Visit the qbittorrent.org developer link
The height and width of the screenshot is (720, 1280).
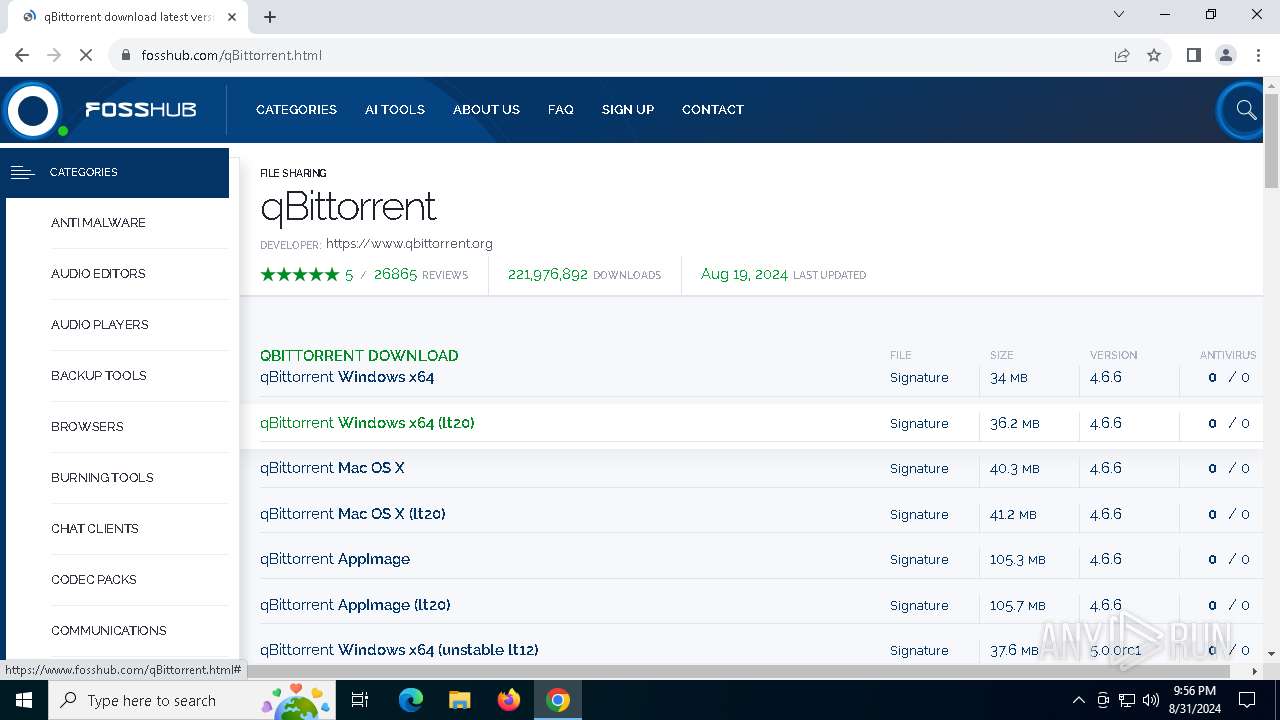click(x=409, y=243)
